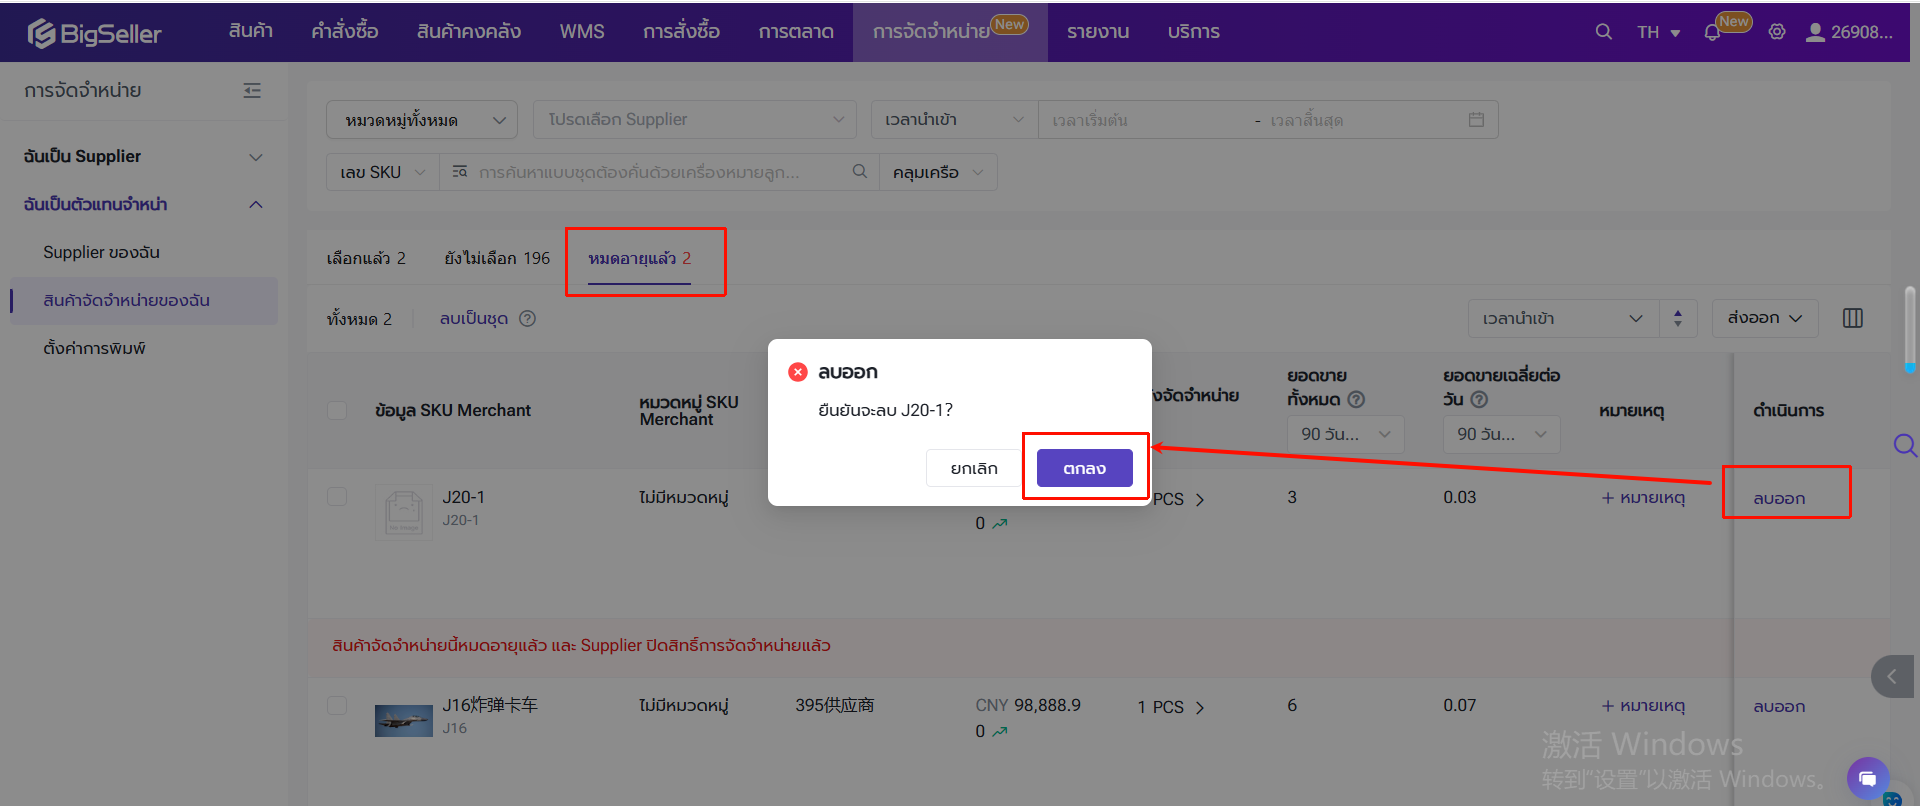The image size is (1920, 806).
Task: Confirm deletion with the ตกลง button
Action: [x=1084, y=468]
